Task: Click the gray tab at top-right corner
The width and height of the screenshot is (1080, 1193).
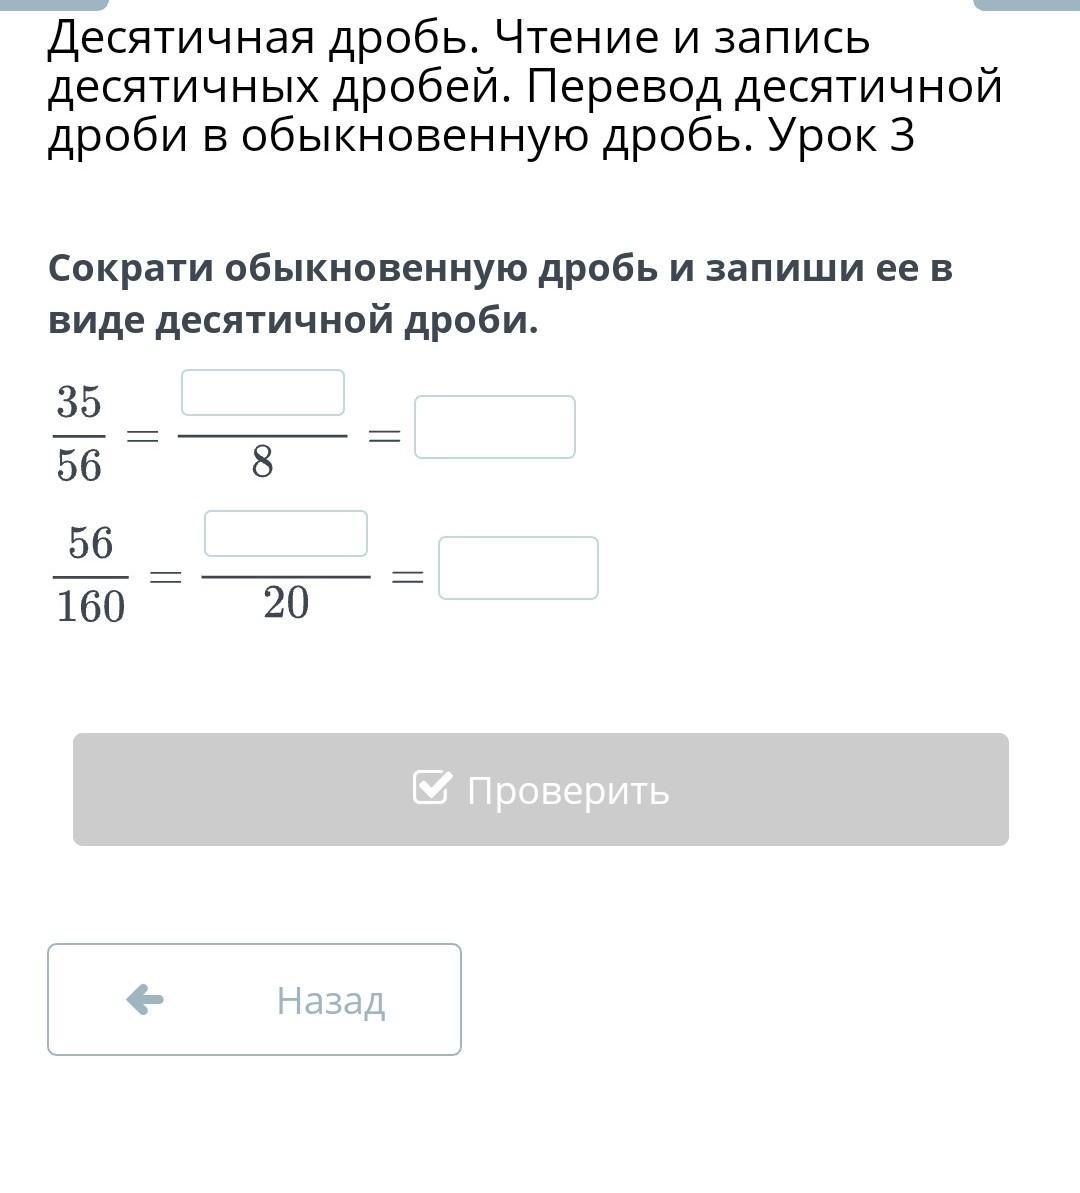Action: (x=1026, y=4)
